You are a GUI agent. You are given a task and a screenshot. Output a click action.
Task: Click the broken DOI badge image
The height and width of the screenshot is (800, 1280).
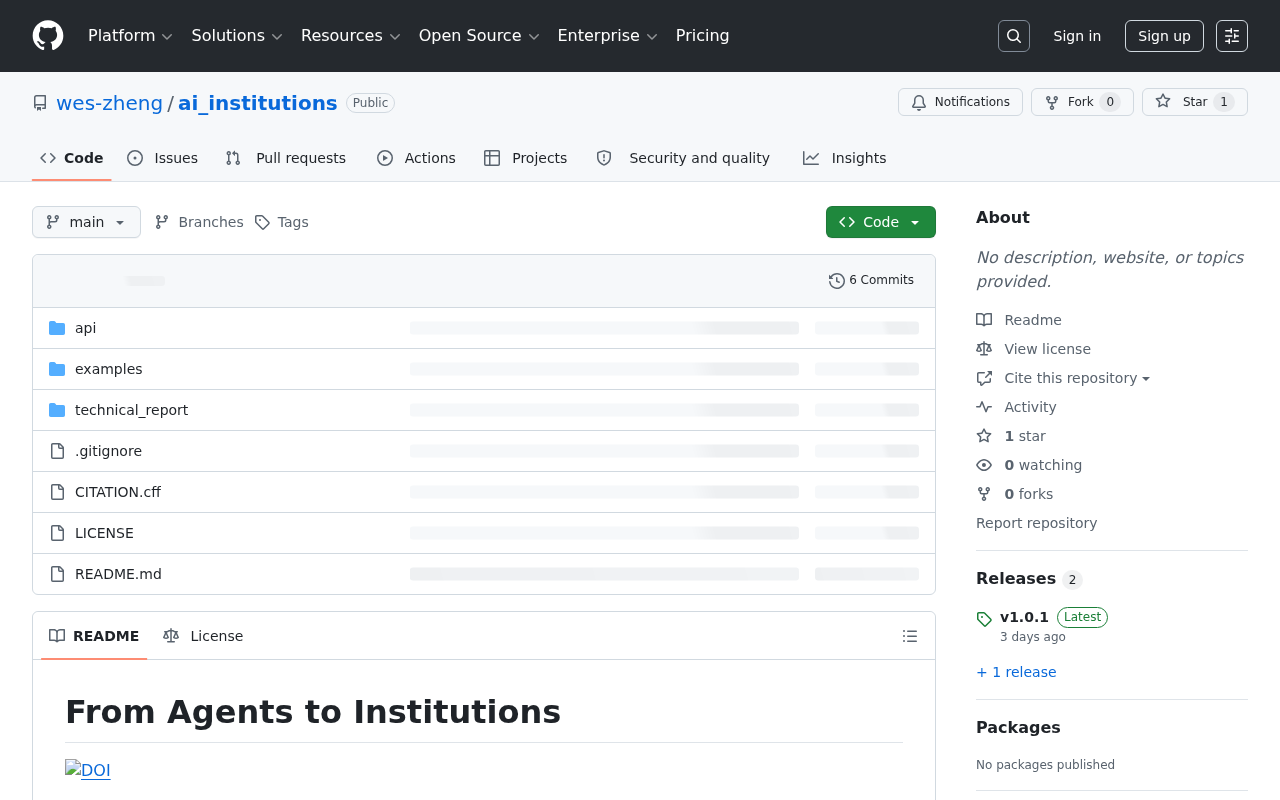pos(88,770)
